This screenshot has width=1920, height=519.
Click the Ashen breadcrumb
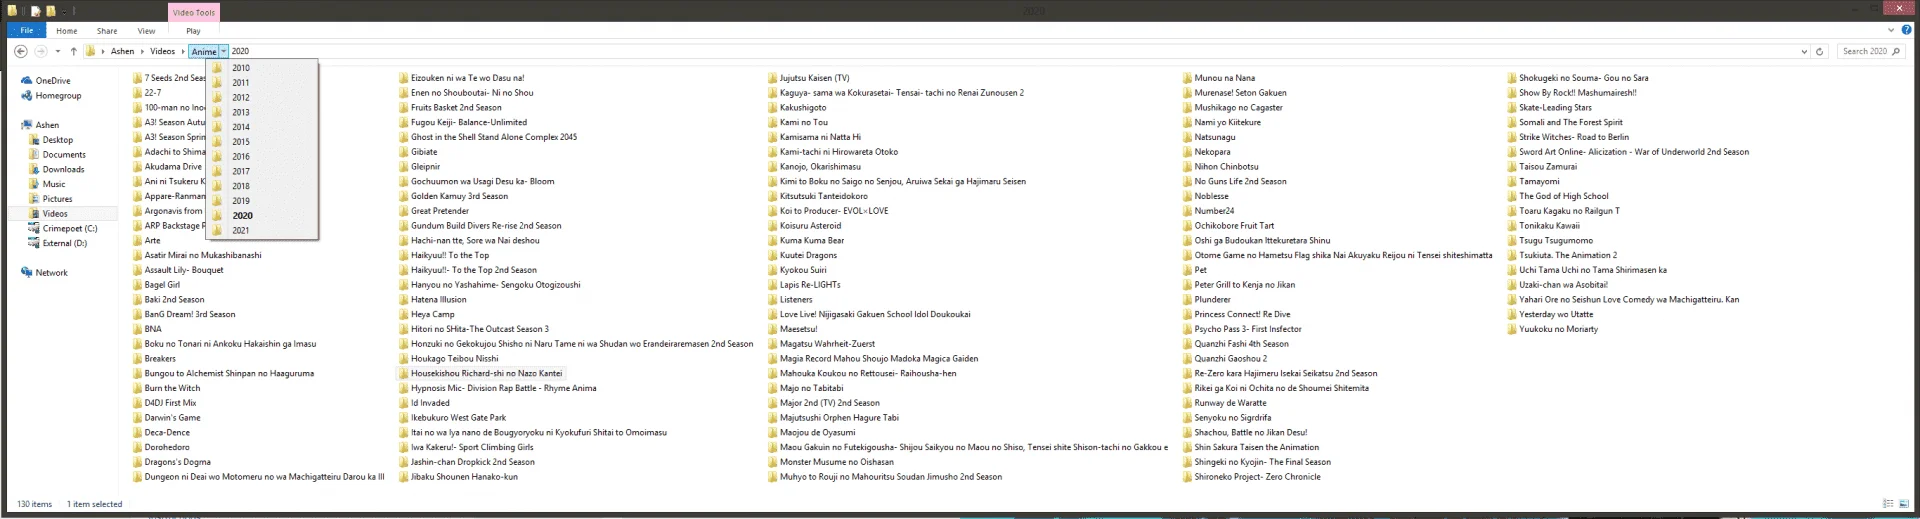point(122,51)
